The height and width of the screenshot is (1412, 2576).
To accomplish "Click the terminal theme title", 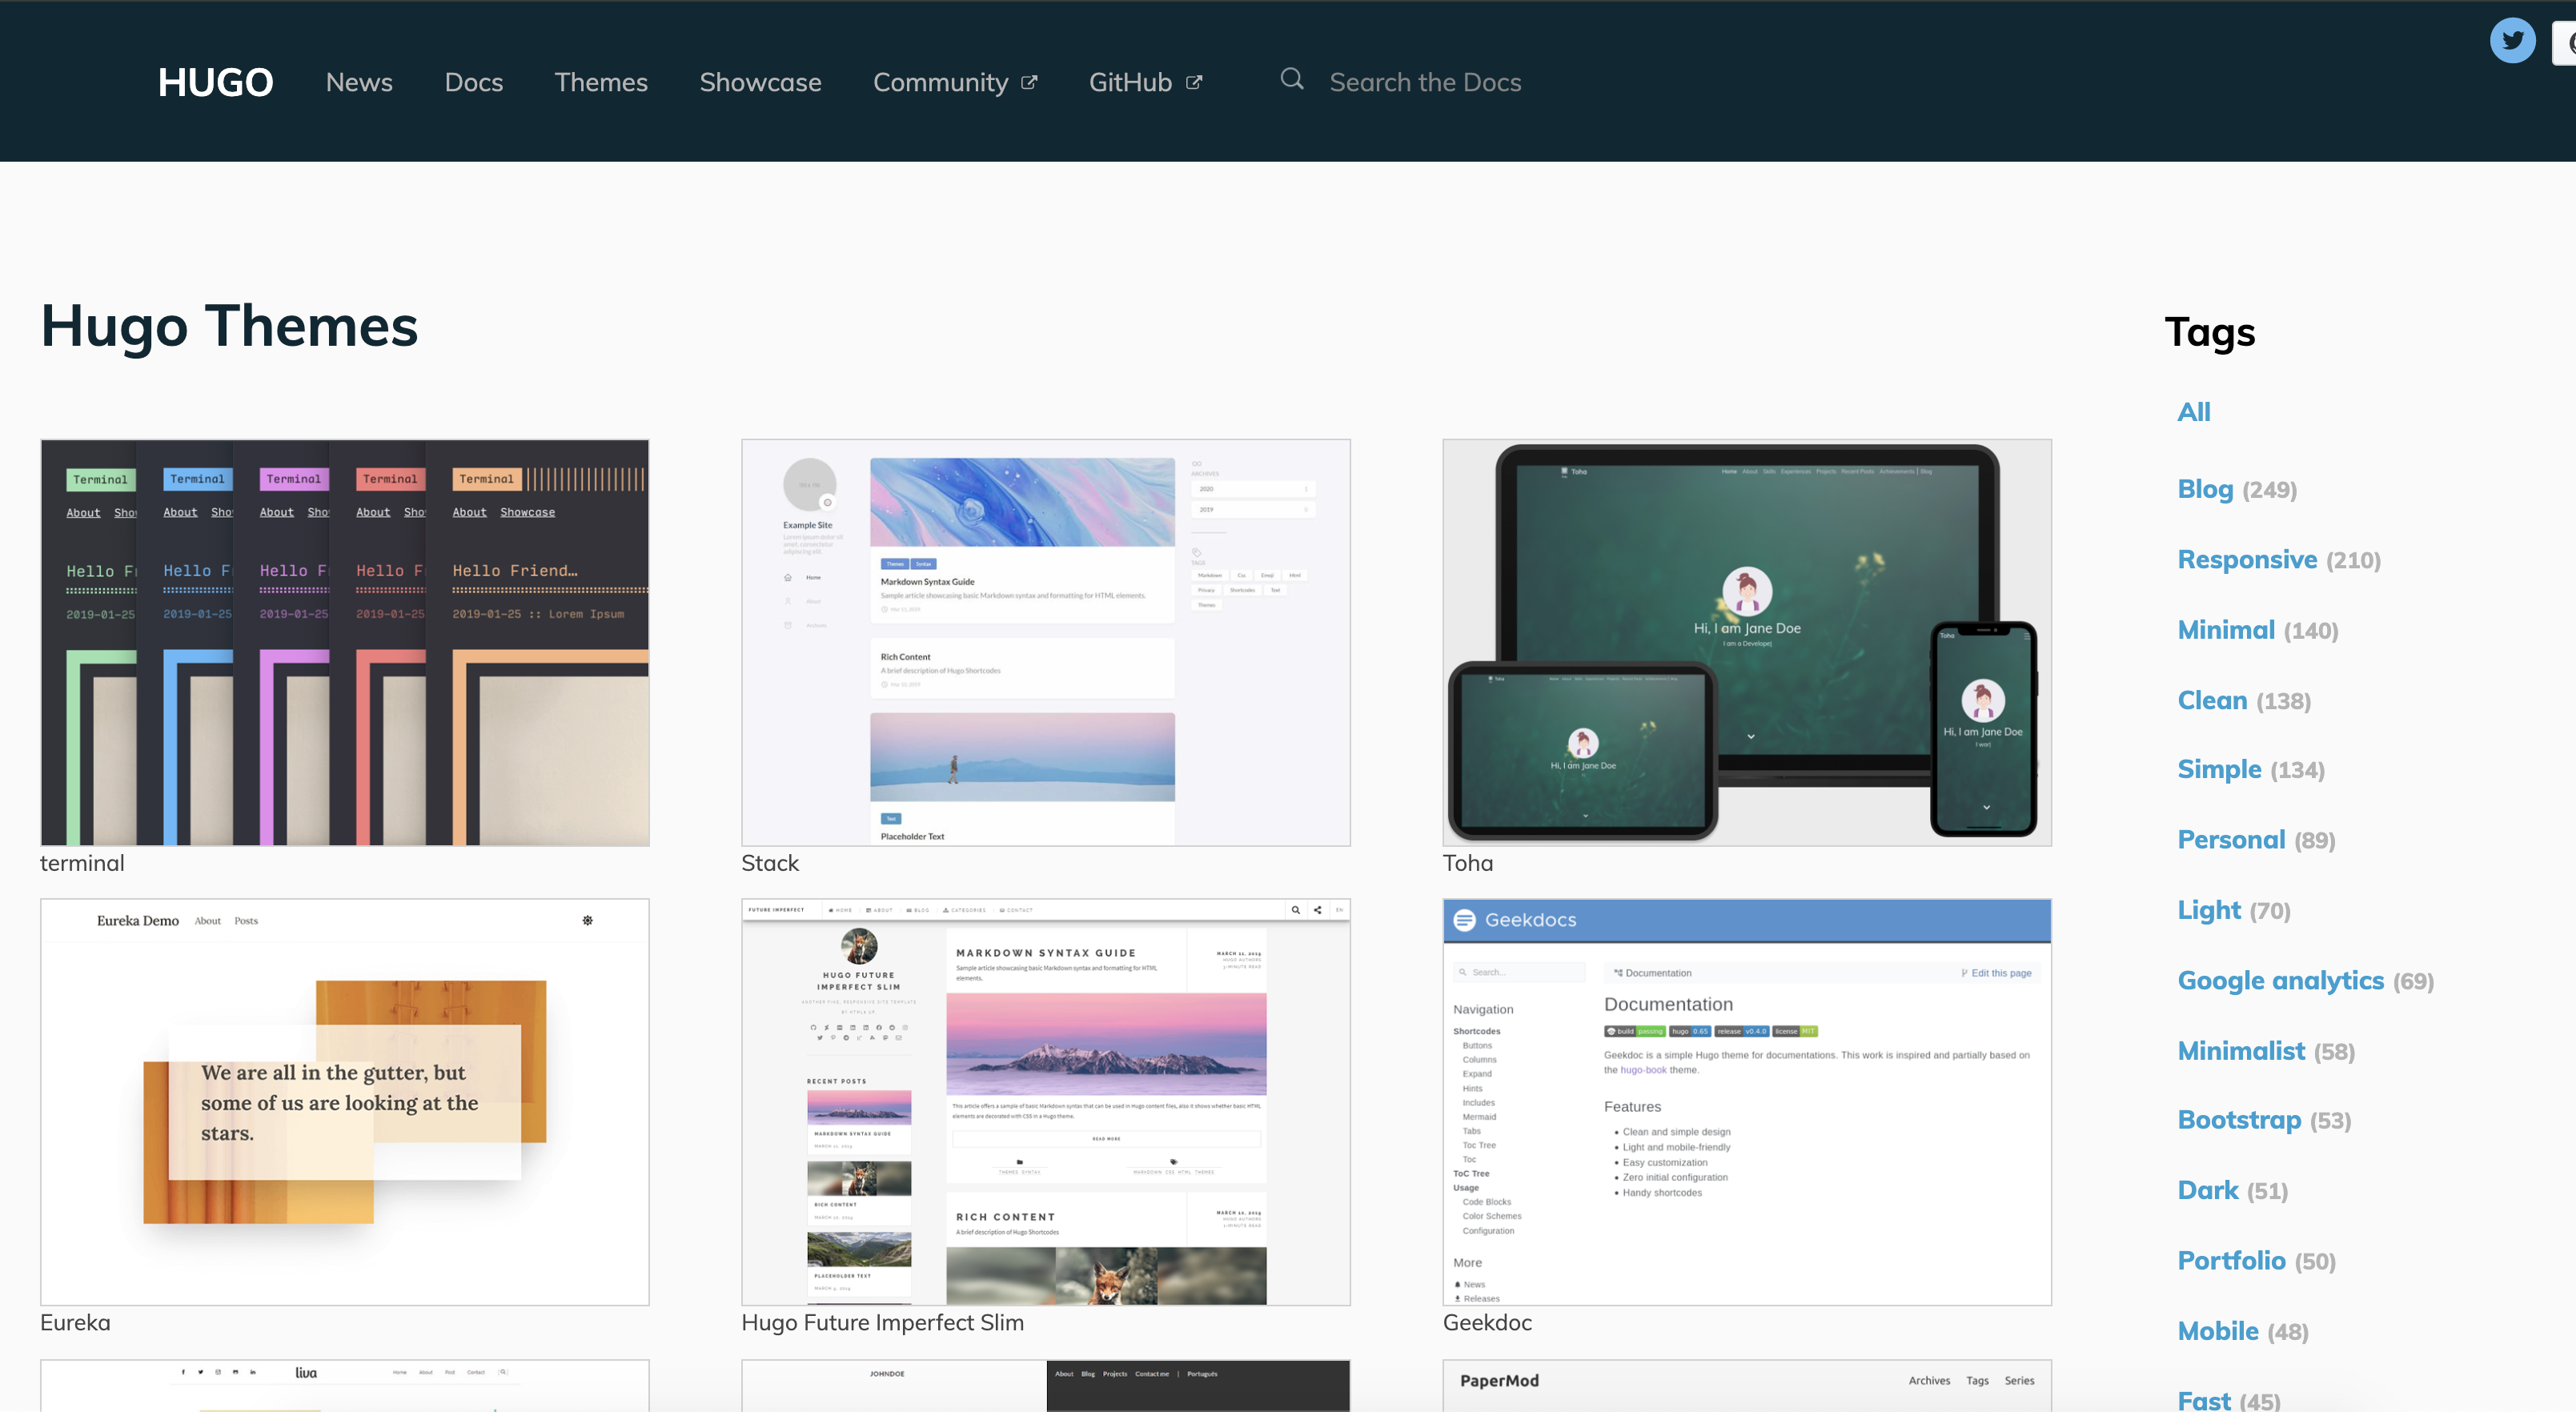I will pos(82,863).
